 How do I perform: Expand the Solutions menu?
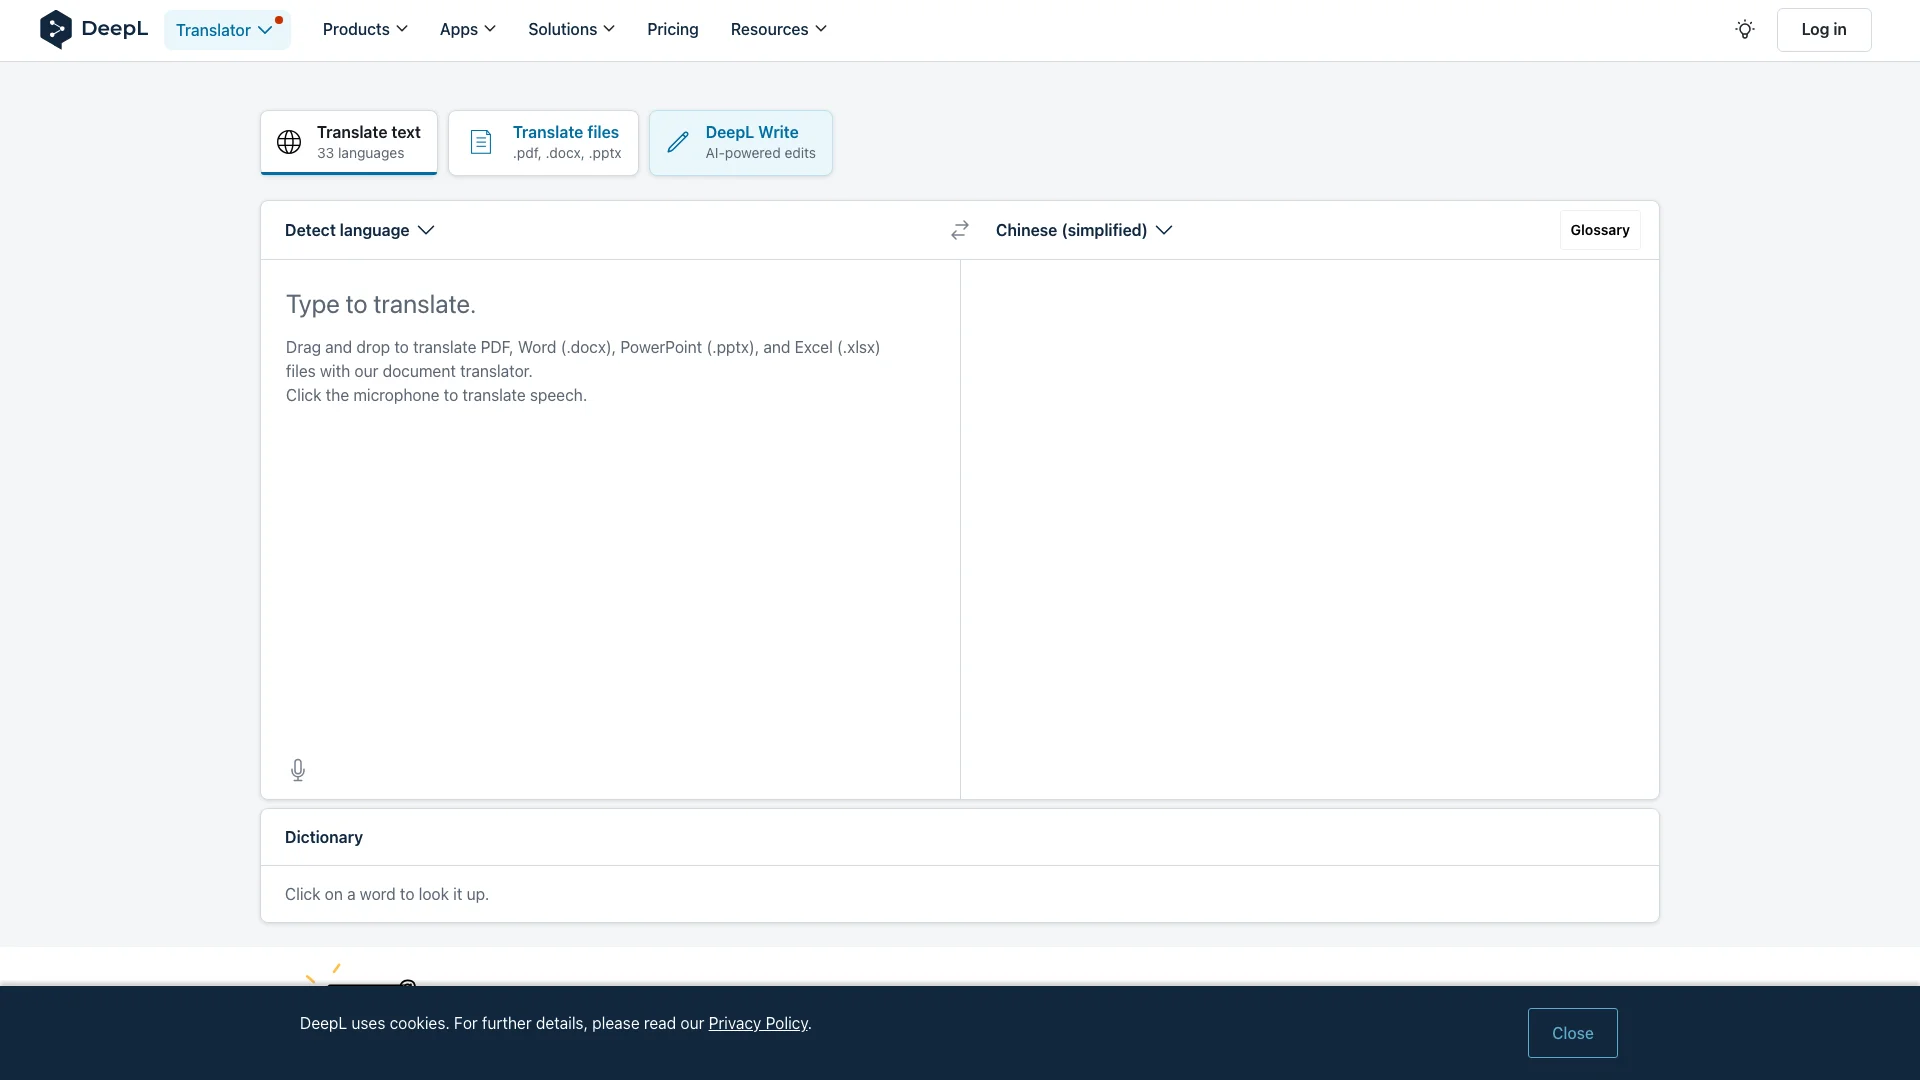571,29
